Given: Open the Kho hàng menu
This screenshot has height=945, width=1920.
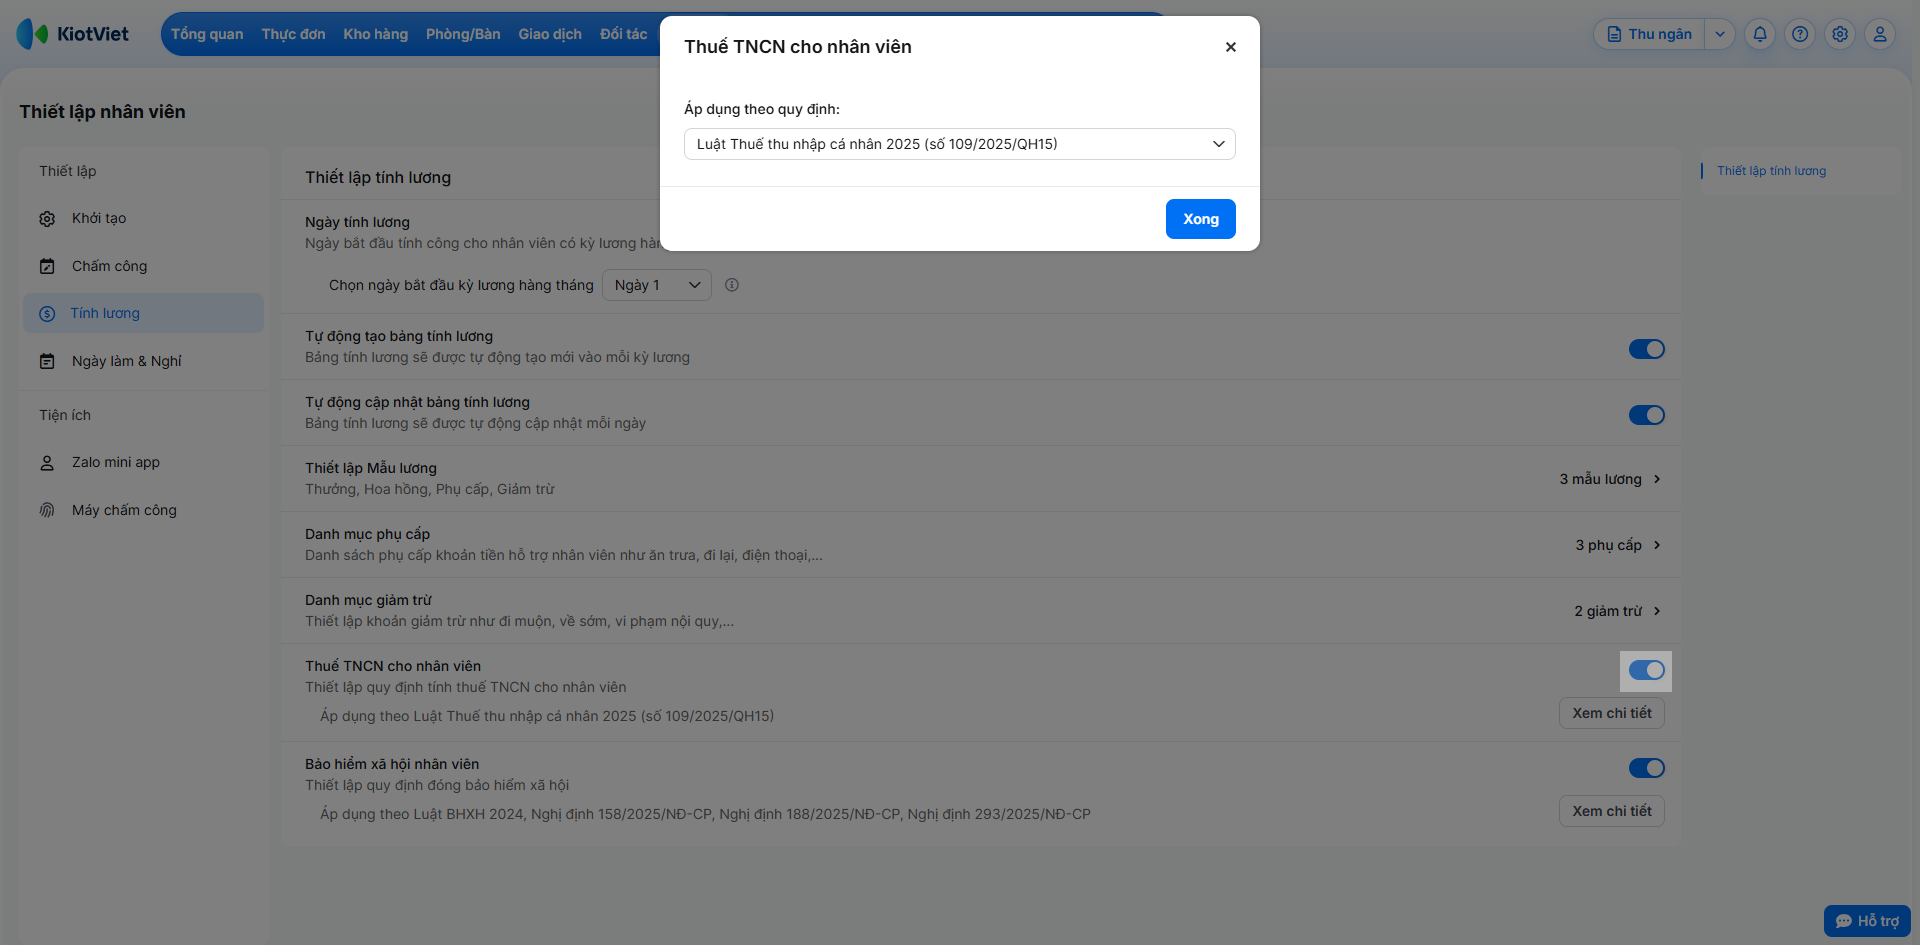Looking at the screenshot, I should pyautogui.click(x=376, y=34).
